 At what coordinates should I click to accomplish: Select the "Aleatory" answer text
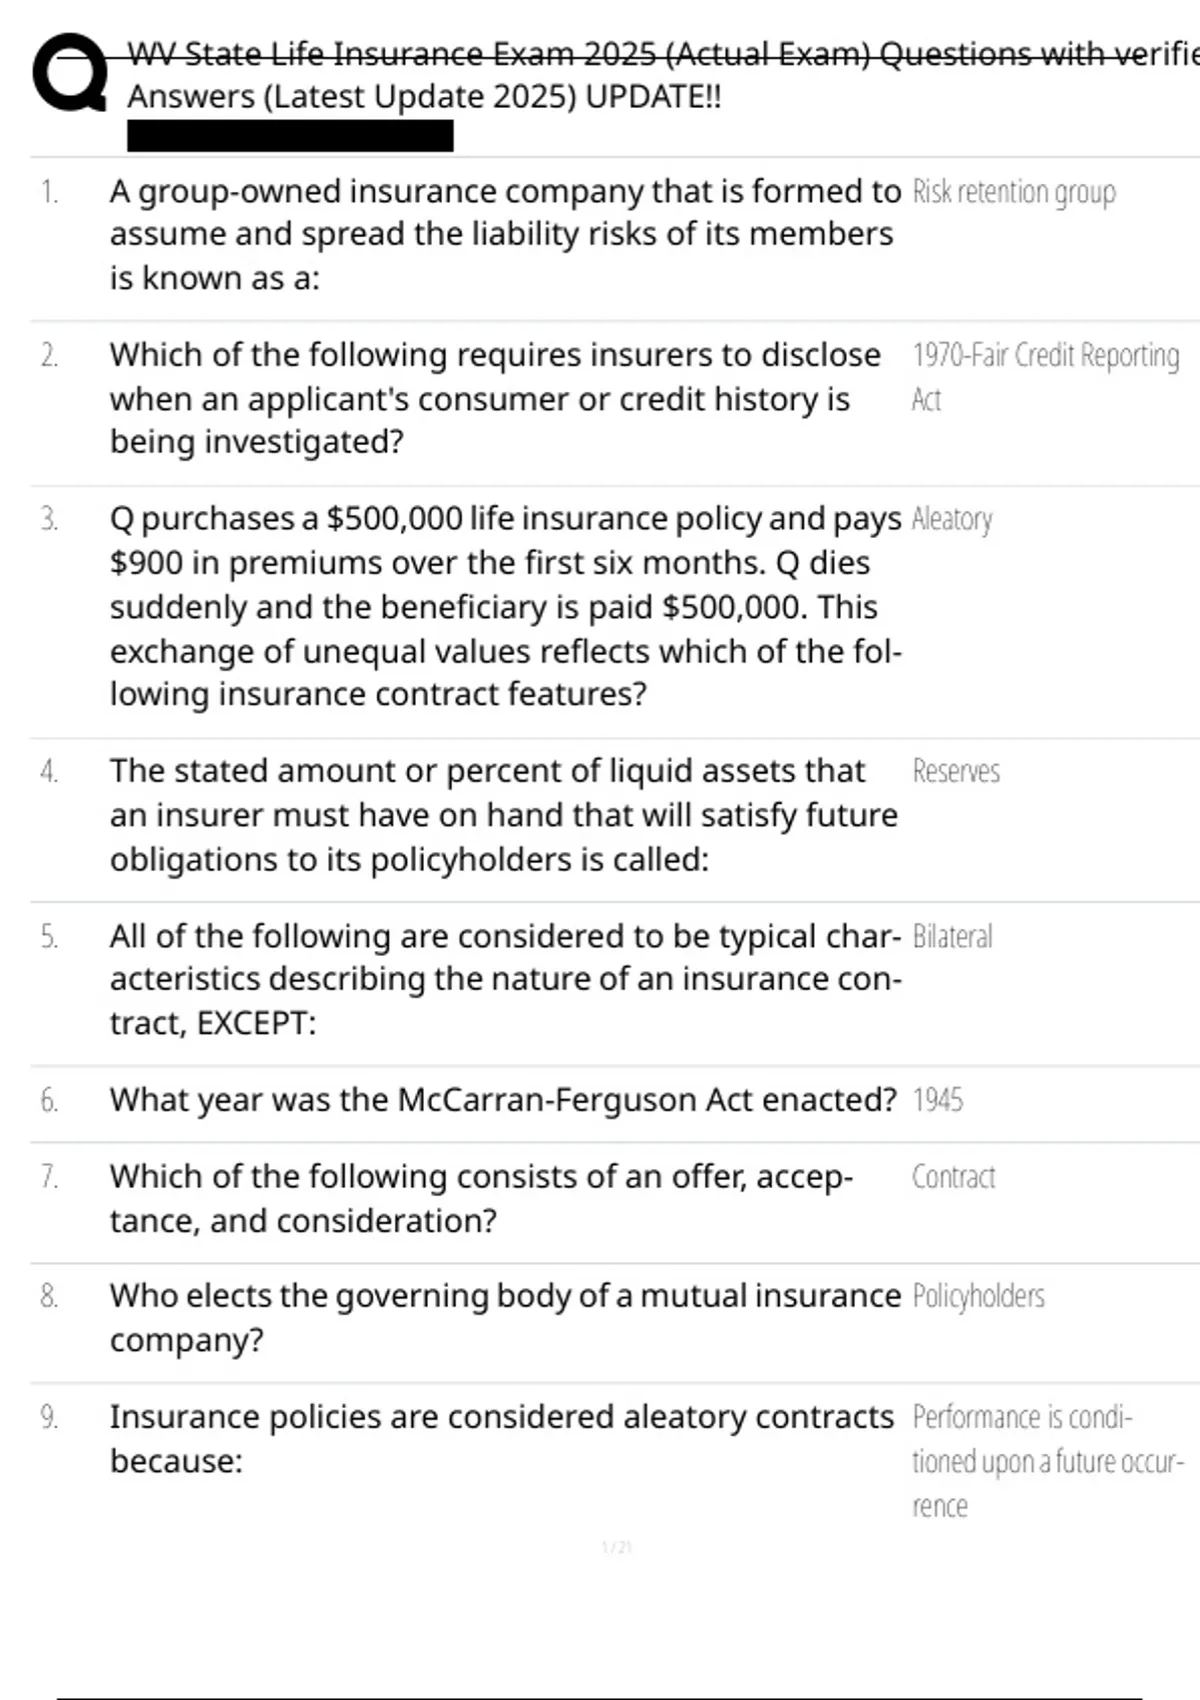click(x=952, y=519)
